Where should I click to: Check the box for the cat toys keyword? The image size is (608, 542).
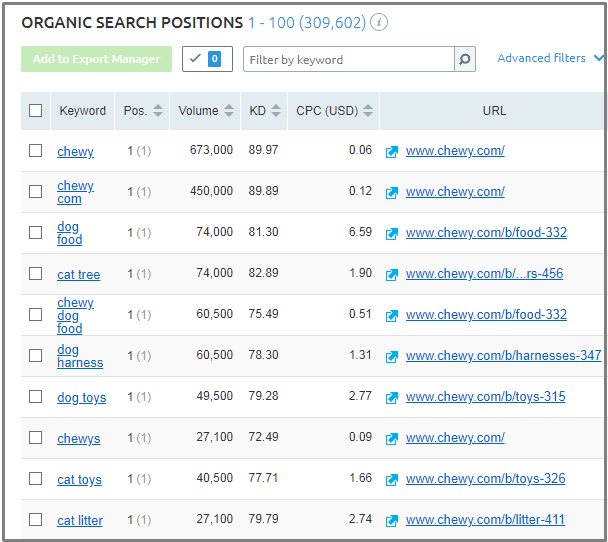(35, 478)
